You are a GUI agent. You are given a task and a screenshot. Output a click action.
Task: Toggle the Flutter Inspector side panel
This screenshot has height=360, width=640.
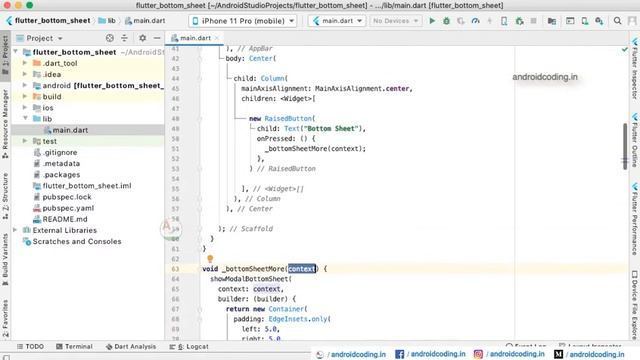pyautogui.click(x=635, y=69)
